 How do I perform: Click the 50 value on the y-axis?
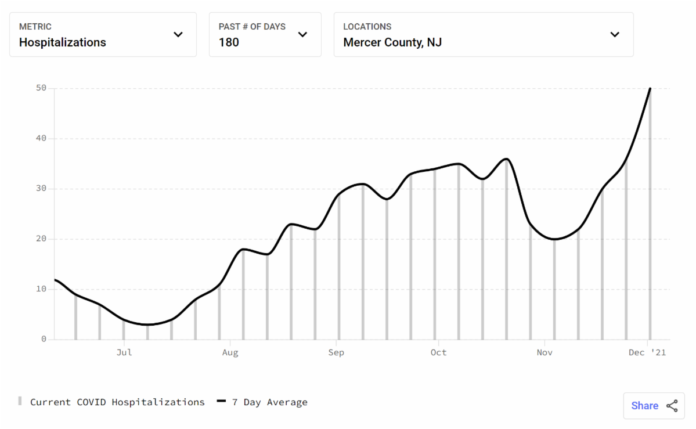[41, 88]
